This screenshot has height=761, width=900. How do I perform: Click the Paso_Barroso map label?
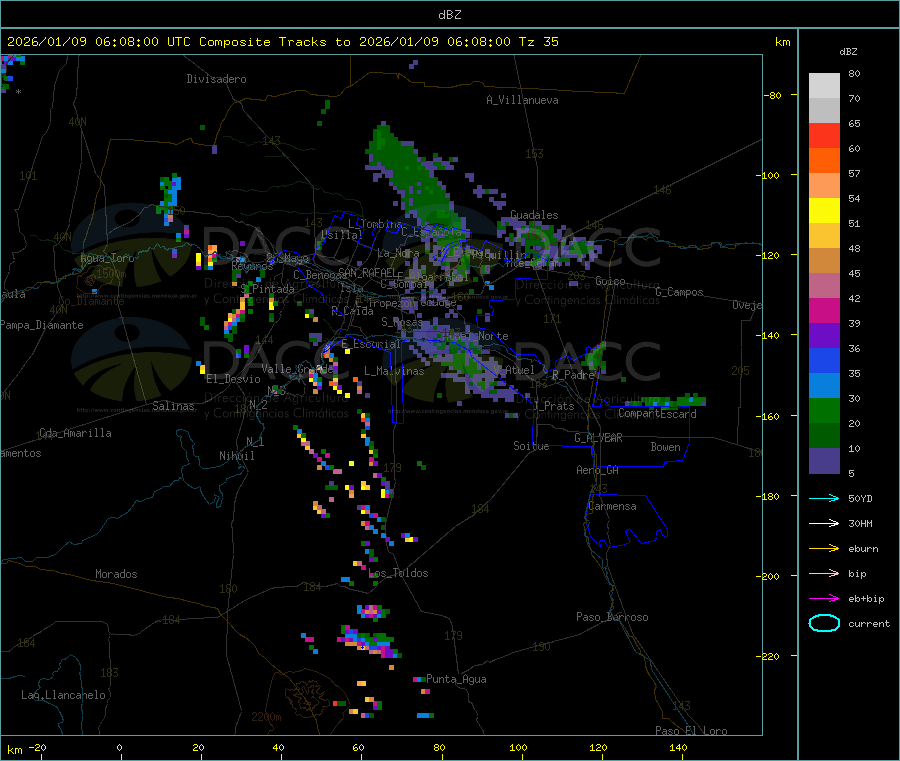click(x=612, y=617)
